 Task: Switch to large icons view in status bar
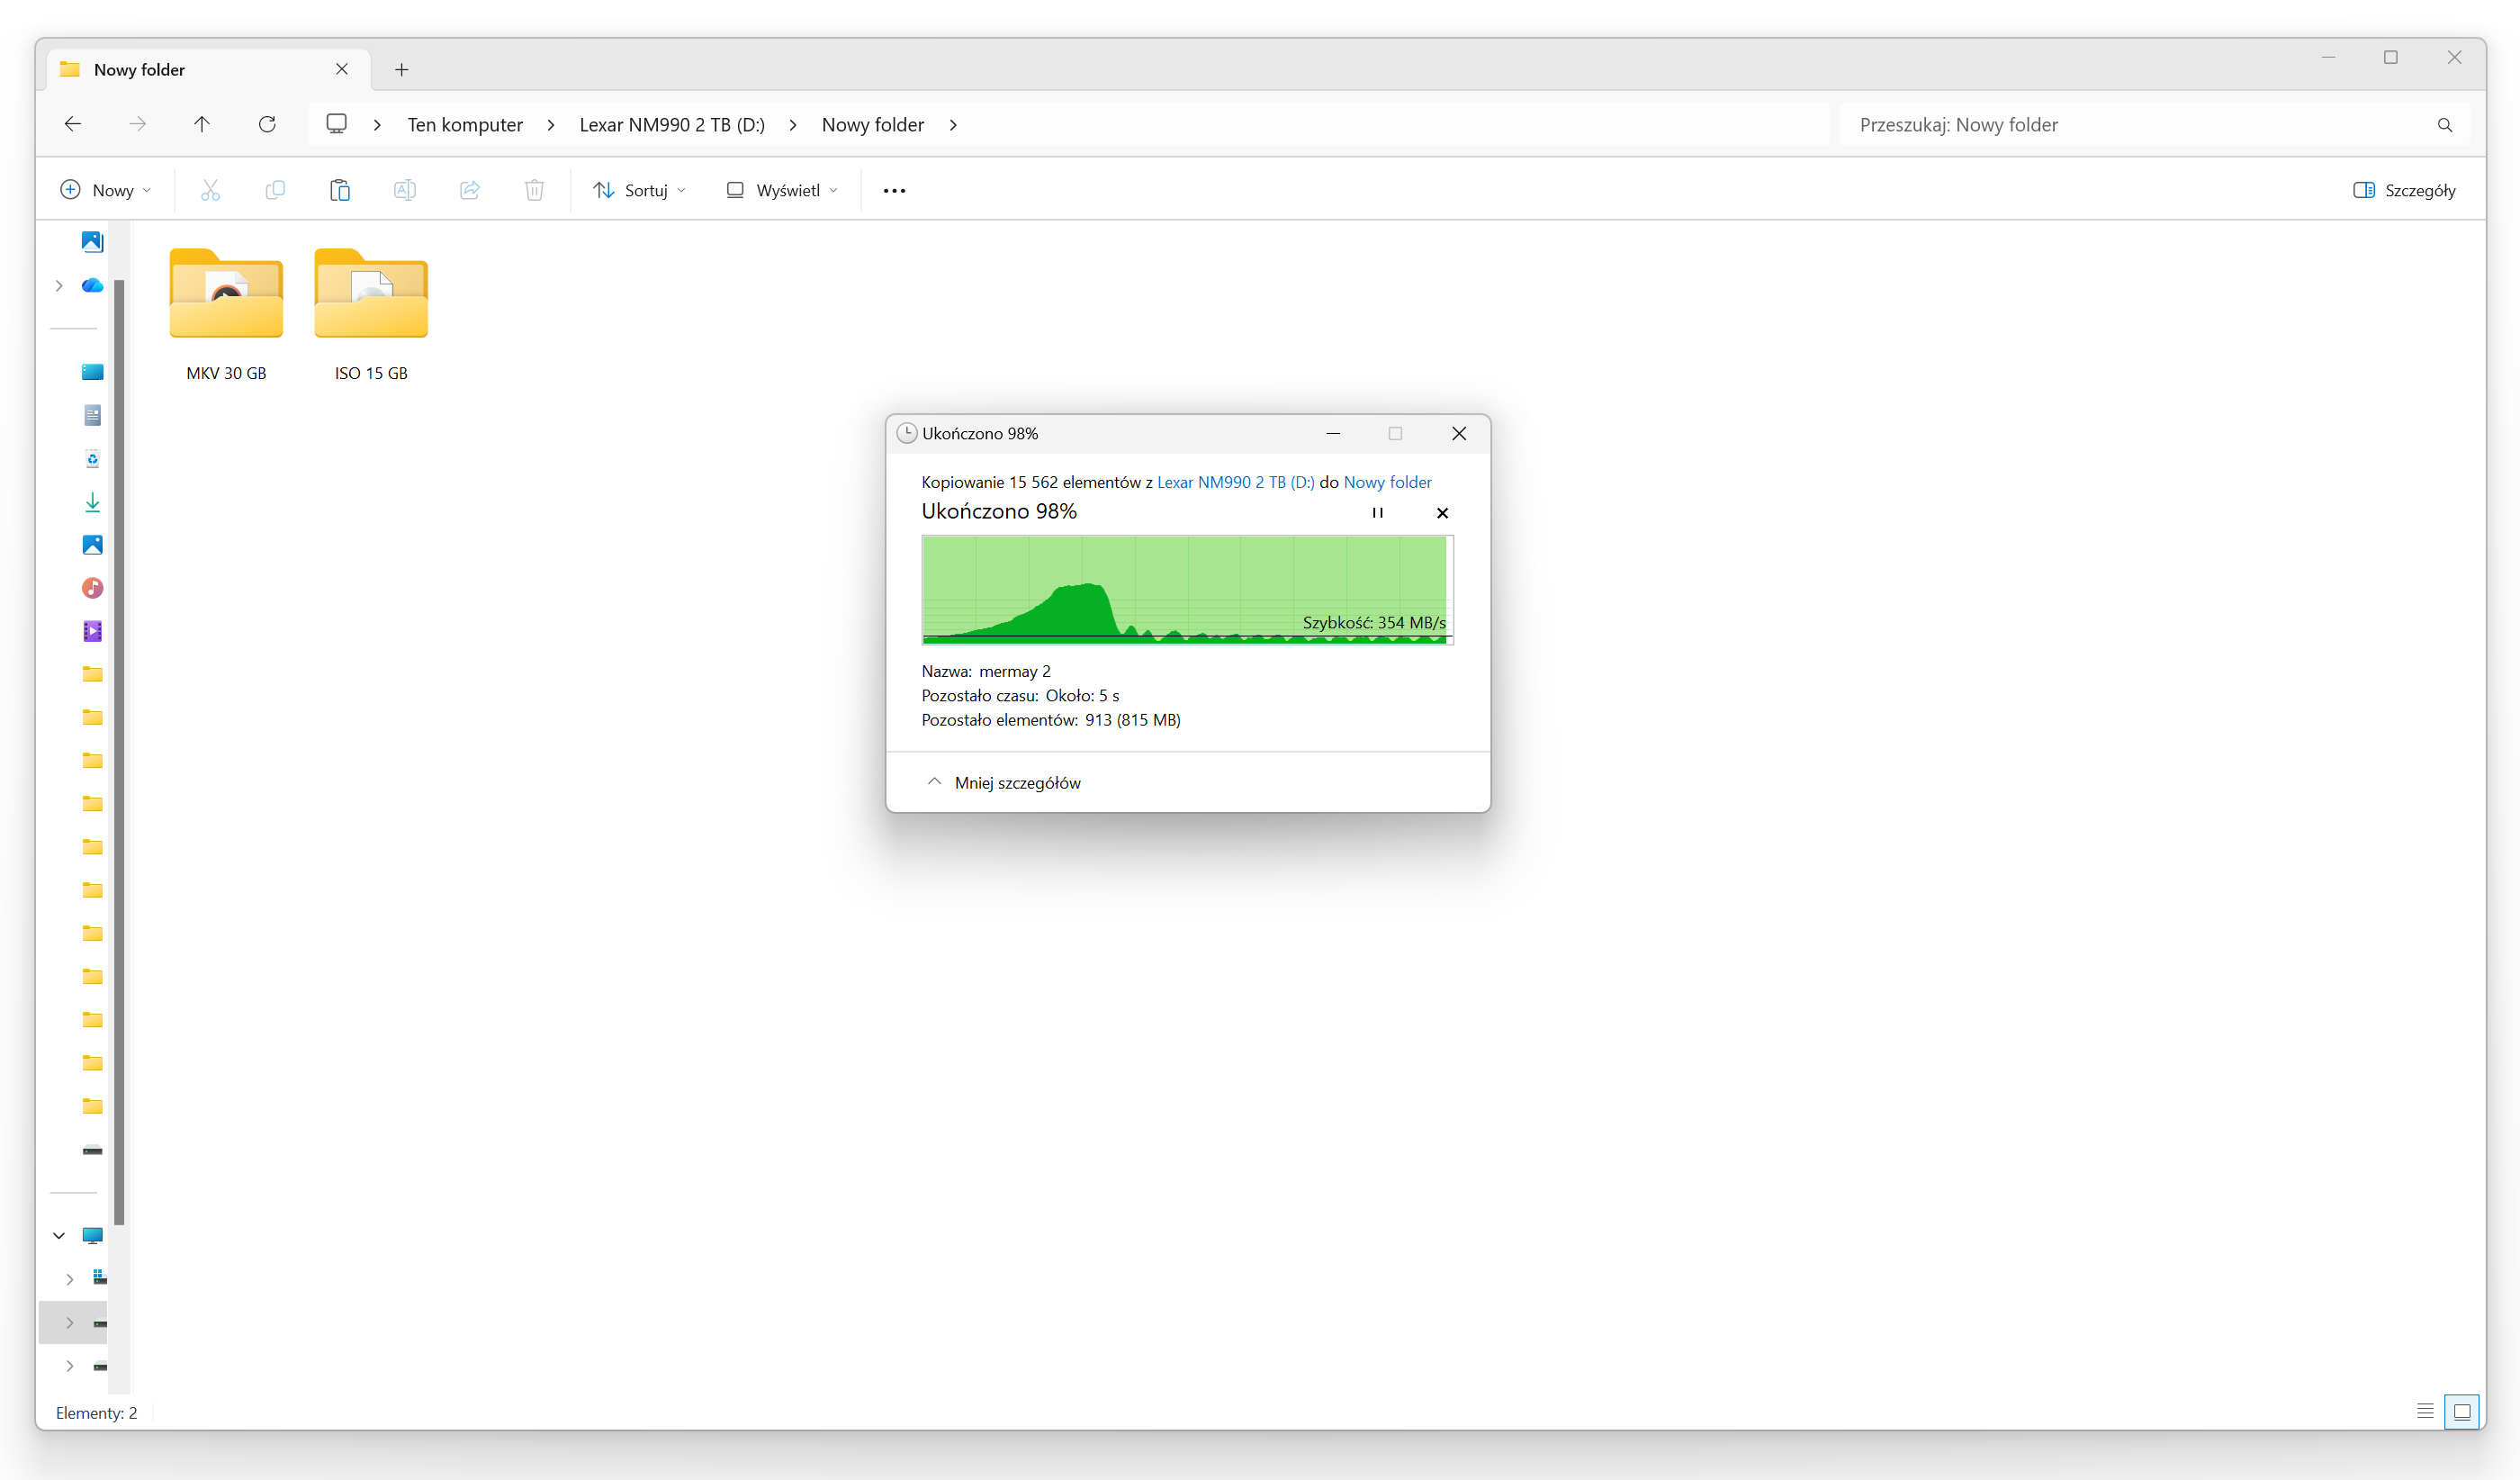pyautogui.click(x=2462, y=1411)
